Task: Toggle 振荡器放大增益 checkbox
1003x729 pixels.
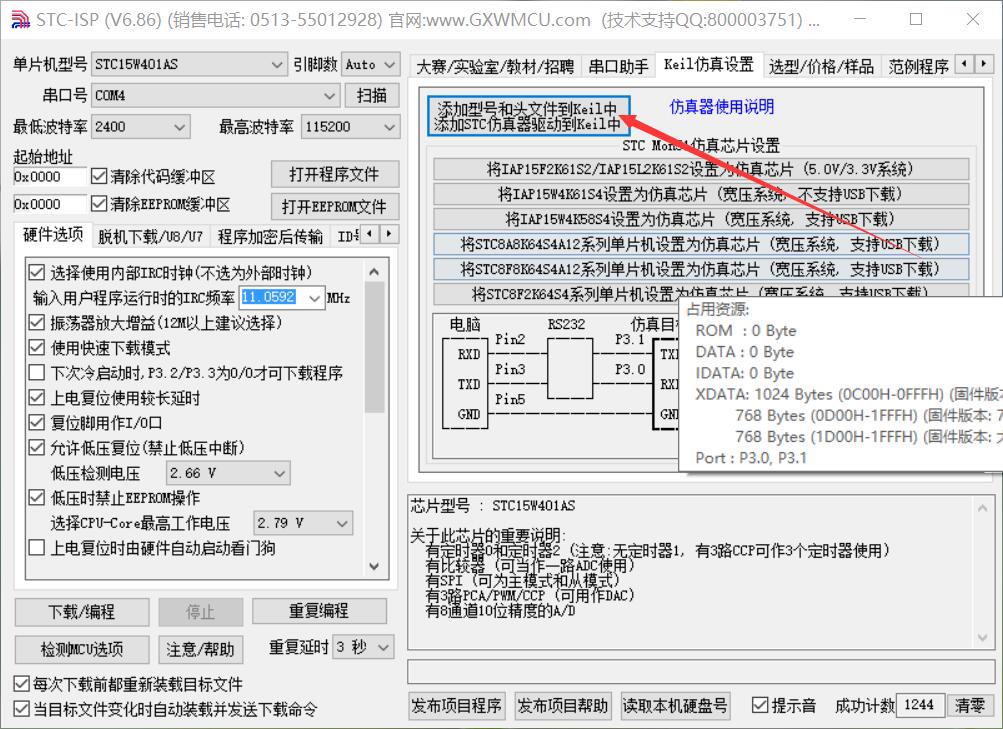Action: [36, 322]
